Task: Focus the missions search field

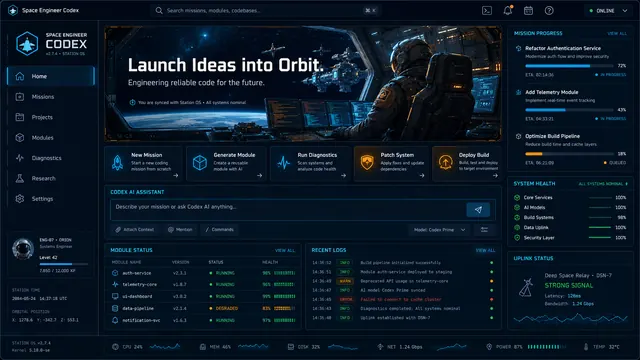Action: tap(265, 11)
